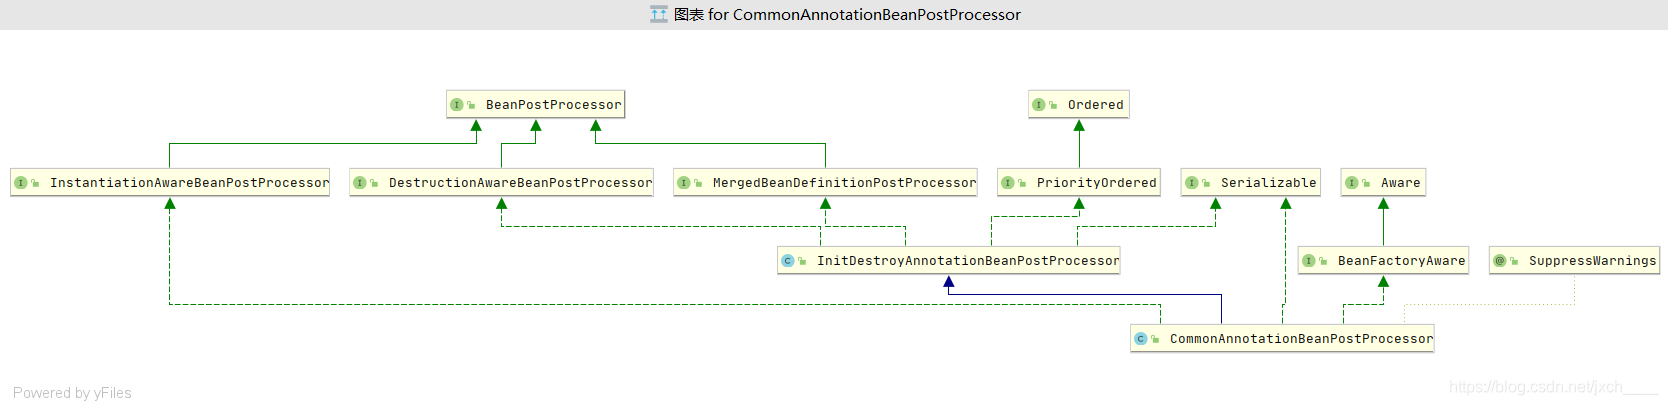This screenshot has width=1668, height=405.
Task: Click the interface icon beside Serializable
Action: coord(1192,183)
